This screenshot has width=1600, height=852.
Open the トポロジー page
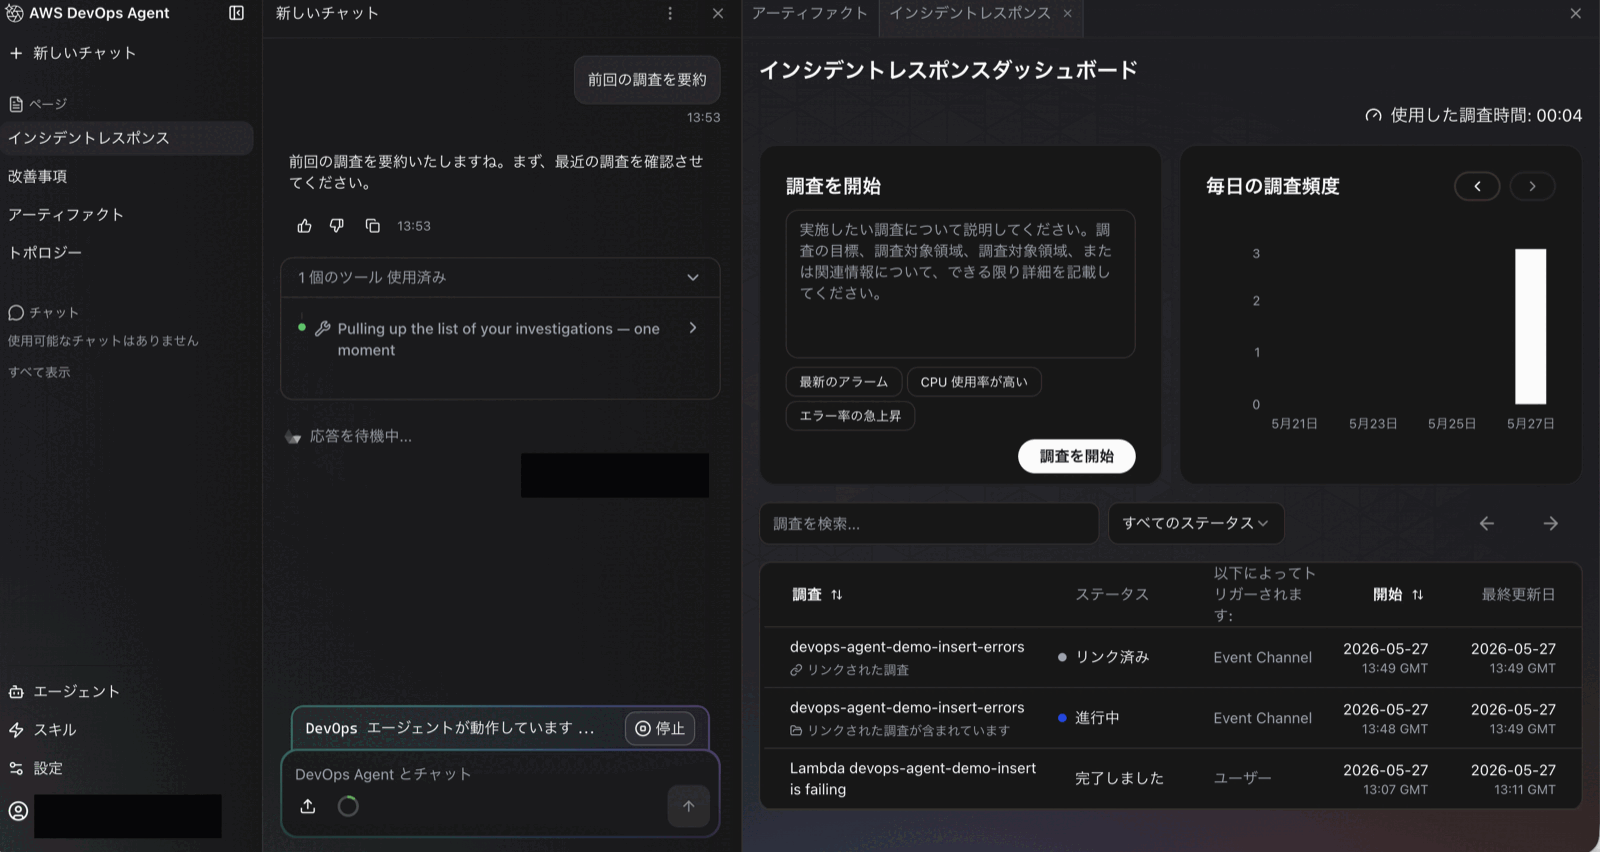click(x=45, y=252)
